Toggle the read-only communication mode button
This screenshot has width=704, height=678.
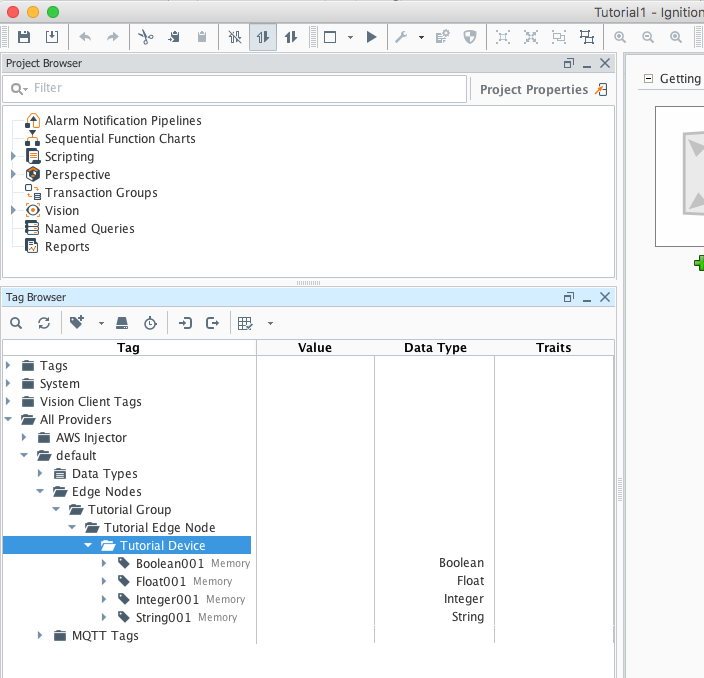pos(263,37)
